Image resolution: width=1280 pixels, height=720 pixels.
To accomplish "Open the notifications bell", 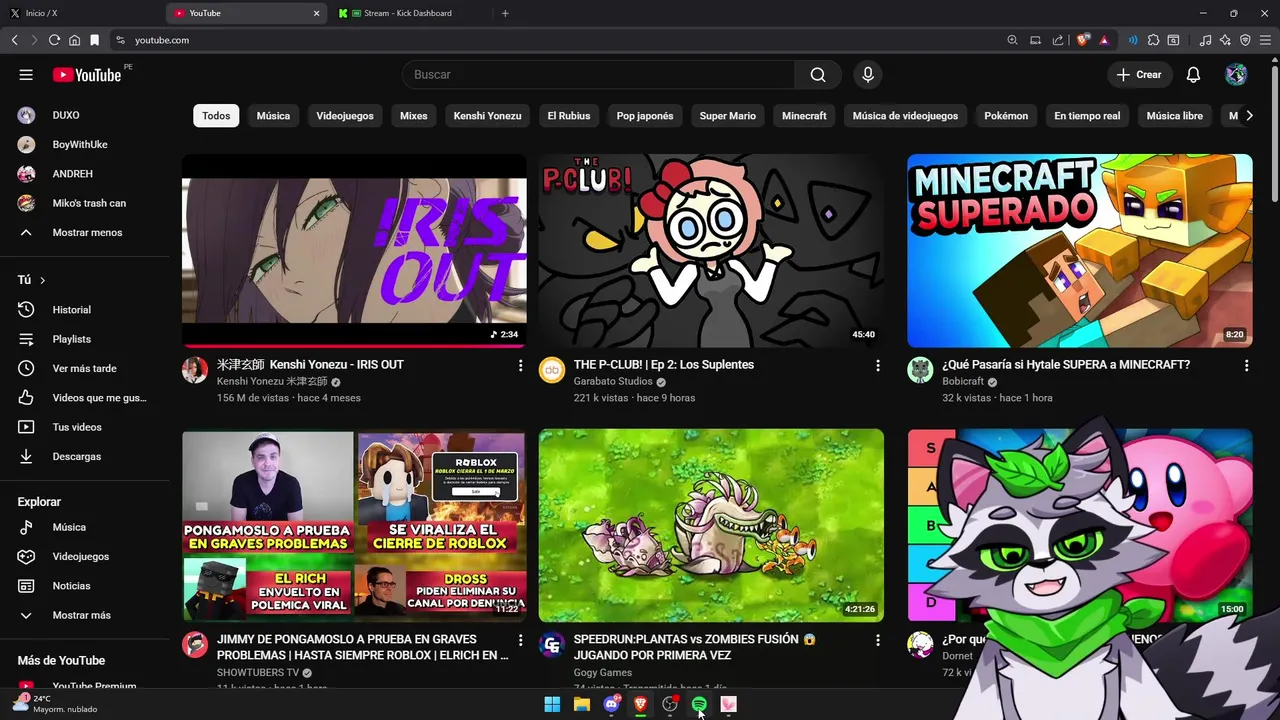I will tap(1193, 75).
